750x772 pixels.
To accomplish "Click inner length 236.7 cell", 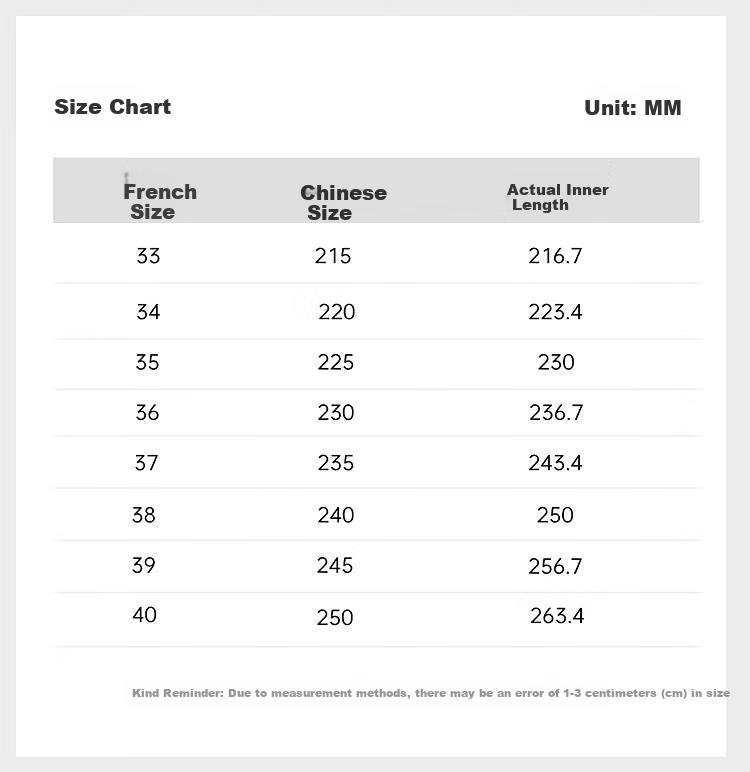I will [x=556, y=413].
